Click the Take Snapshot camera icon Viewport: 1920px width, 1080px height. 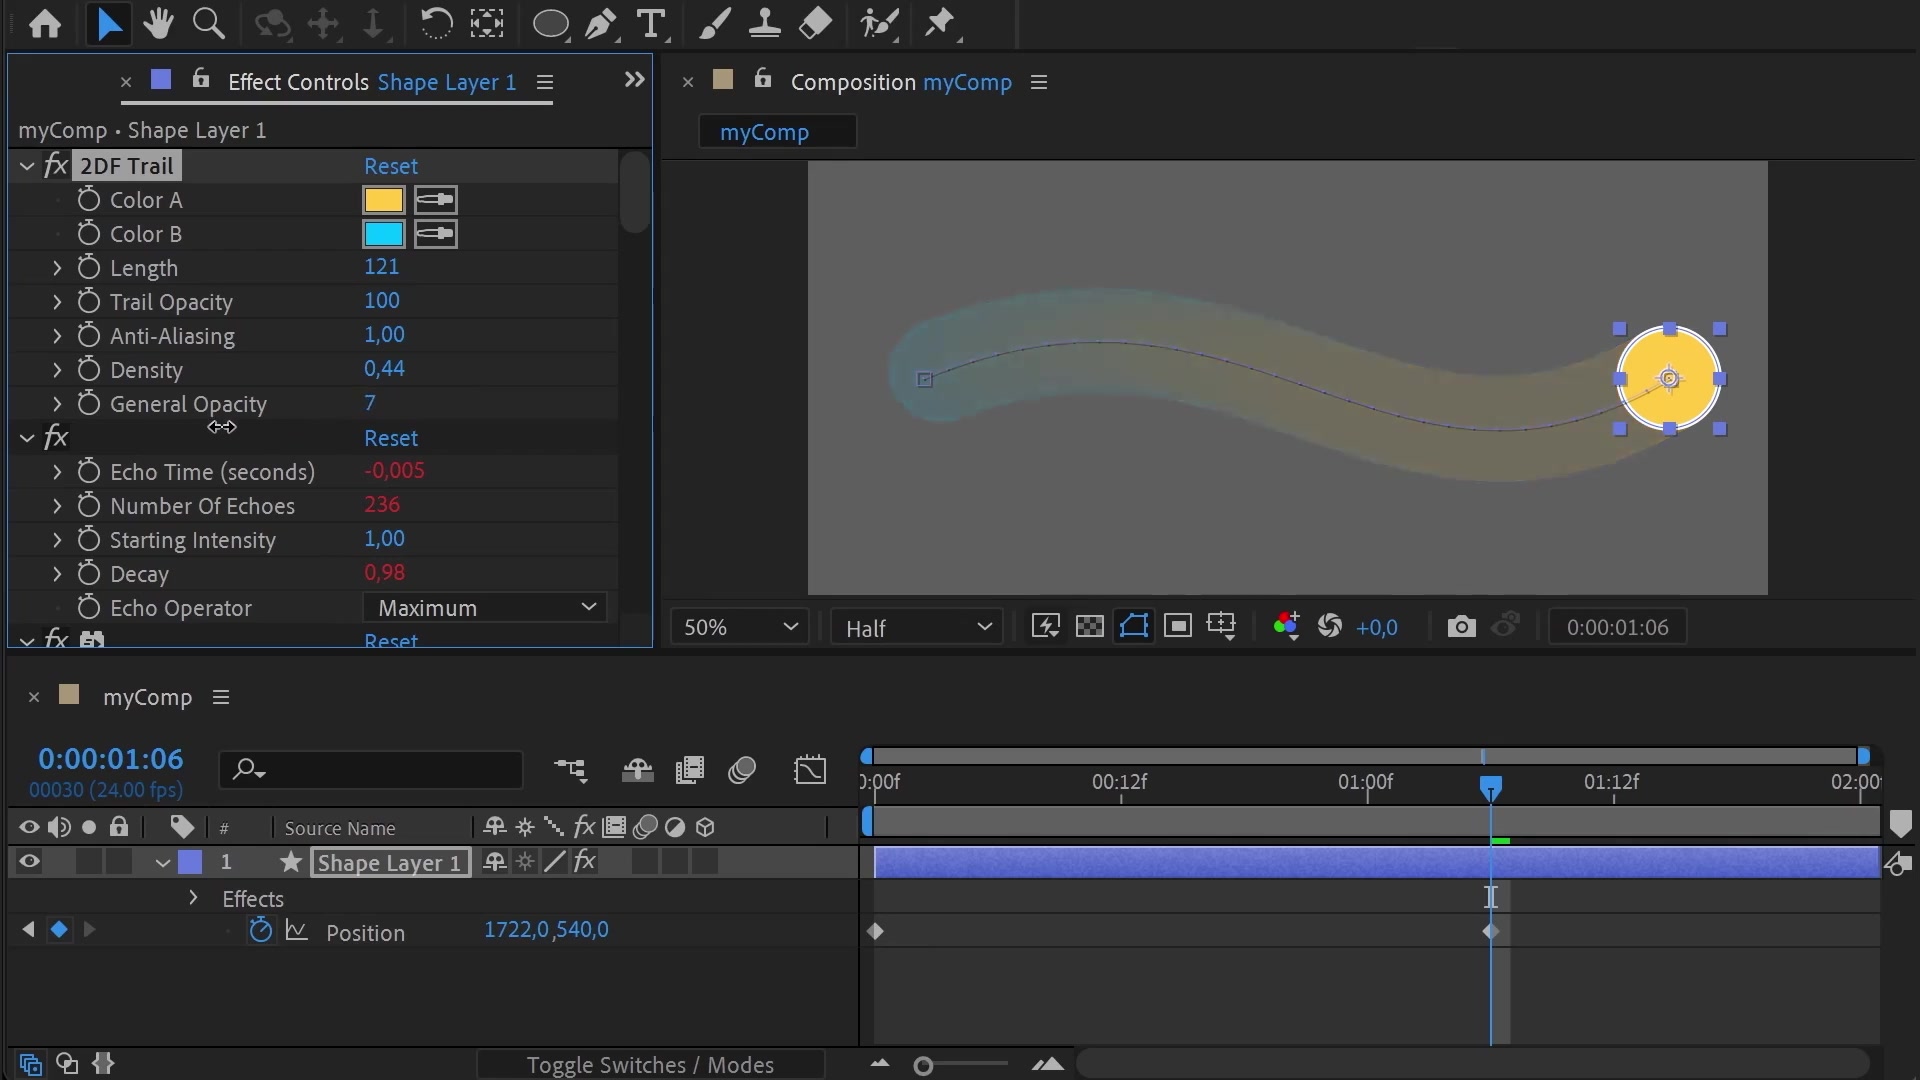coord(1461,627)
